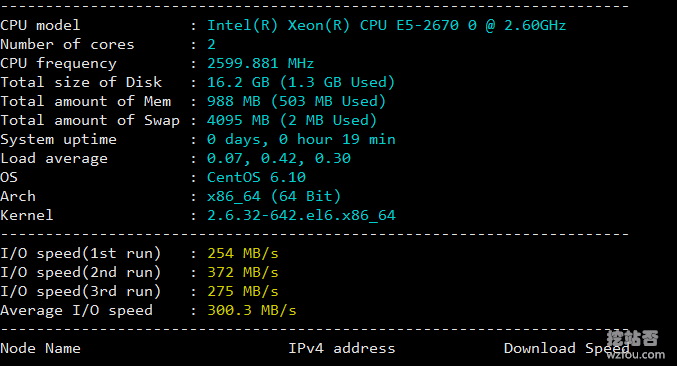The height and width of the screenshot is (366, 677).
Task: Select the cores value 2
Action: click(211, 44)
